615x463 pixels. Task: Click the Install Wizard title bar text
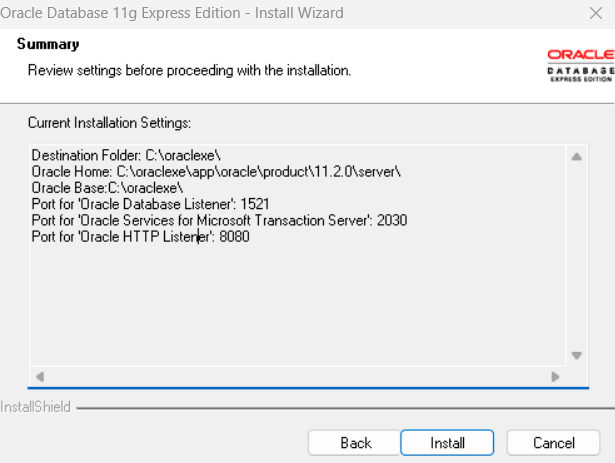172,13
